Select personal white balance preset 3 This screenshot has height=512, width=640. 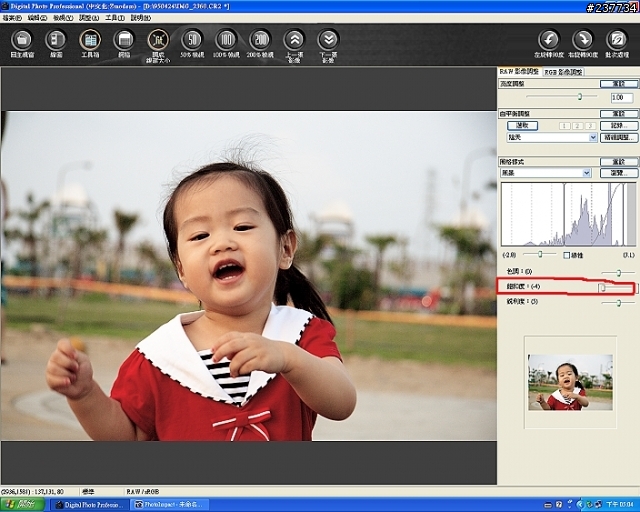pyautogui.click(x=590, y=126)
